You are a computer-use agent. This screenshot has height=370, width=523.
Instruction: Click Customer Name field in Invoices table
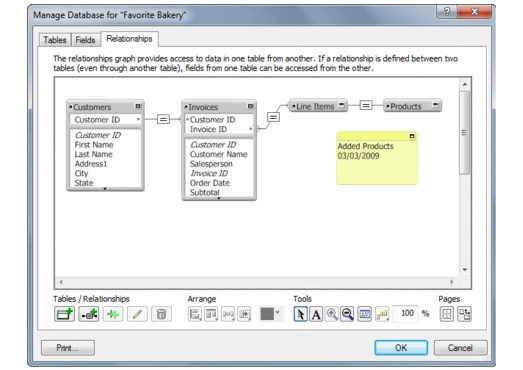pyautogui.click(x=218, y=154)
